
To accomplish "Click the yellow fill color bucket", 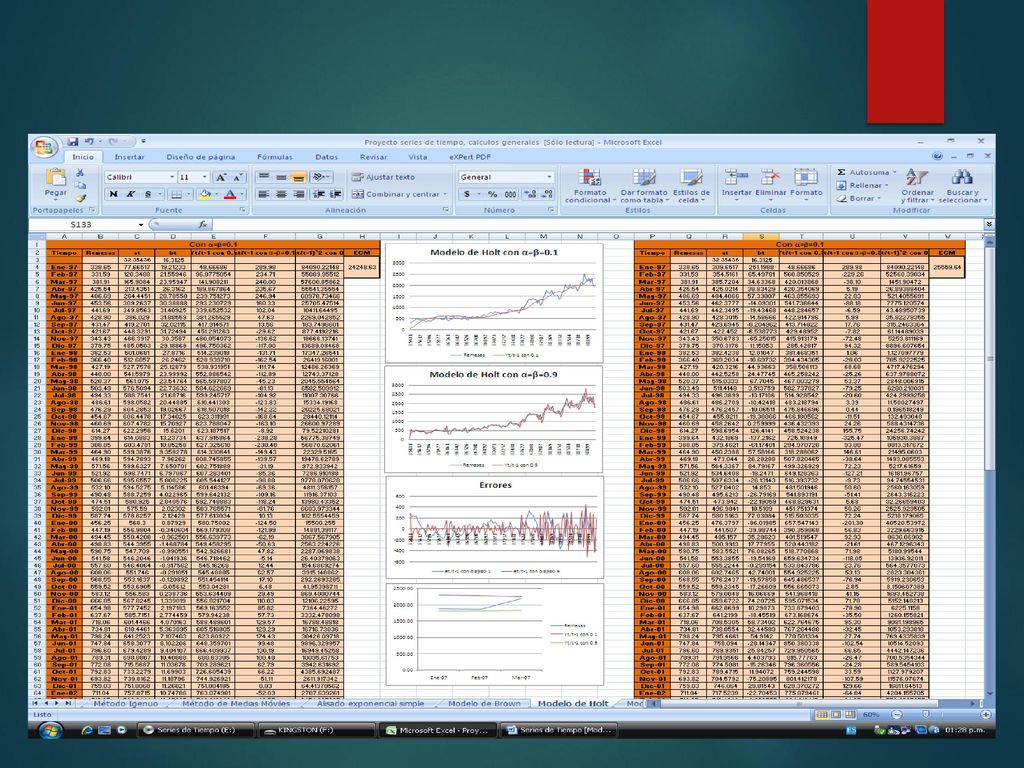I will click(204, 194).
